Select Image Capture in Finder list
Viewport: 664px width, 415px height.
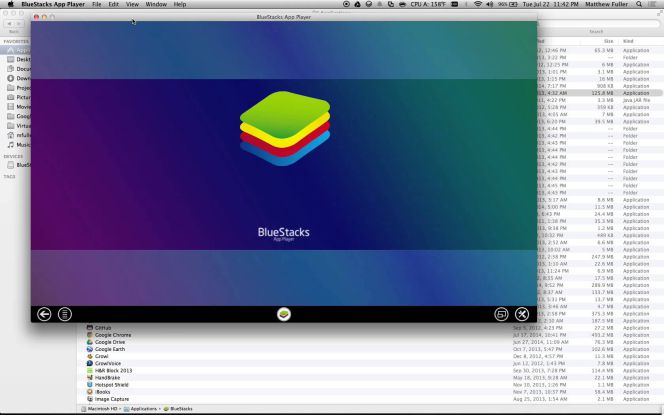[111, 399]
